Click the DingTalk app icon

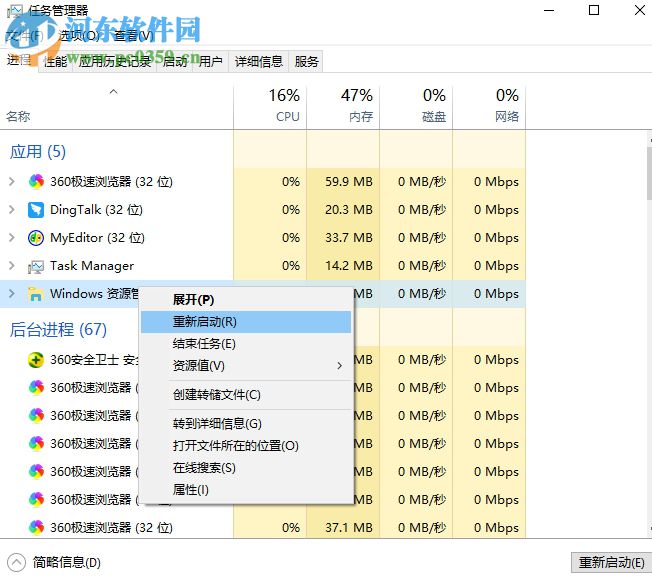coord(36,210)
